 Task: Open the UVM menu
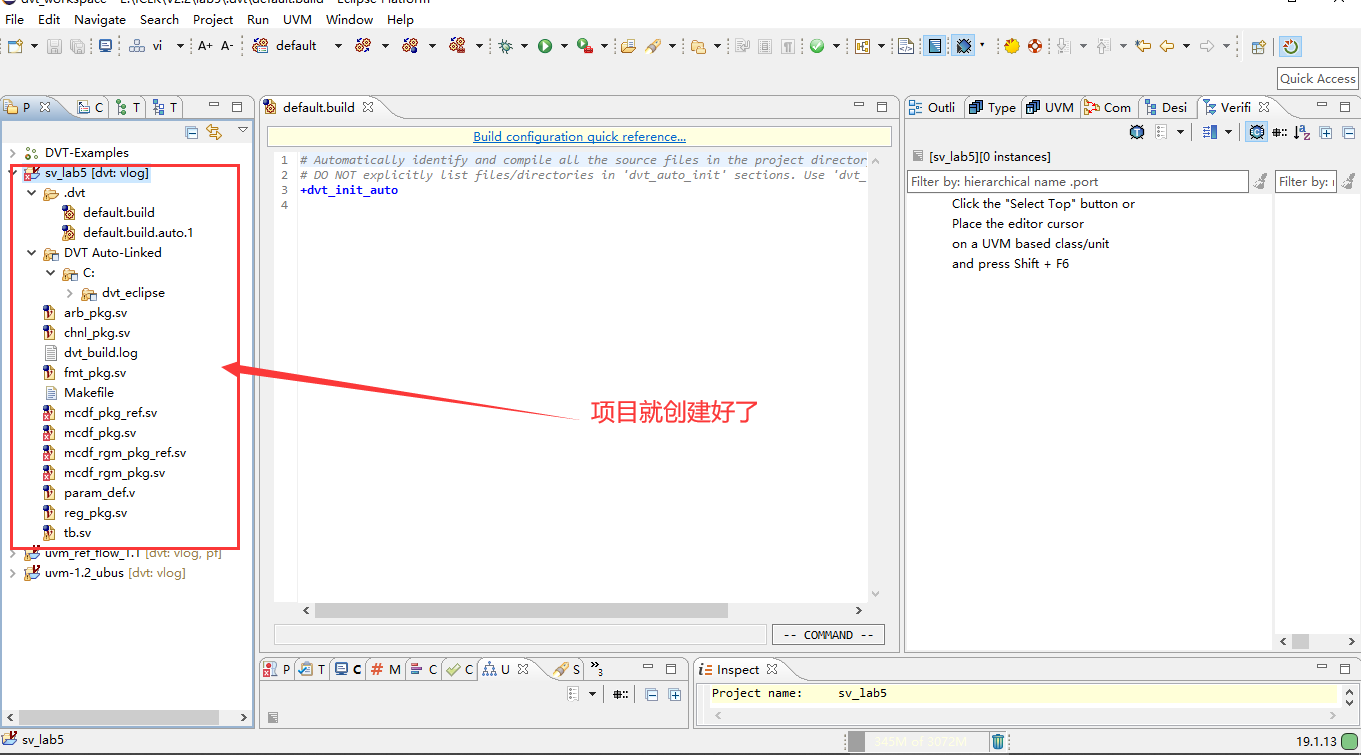pyautogui.click(x=297, y=19)
